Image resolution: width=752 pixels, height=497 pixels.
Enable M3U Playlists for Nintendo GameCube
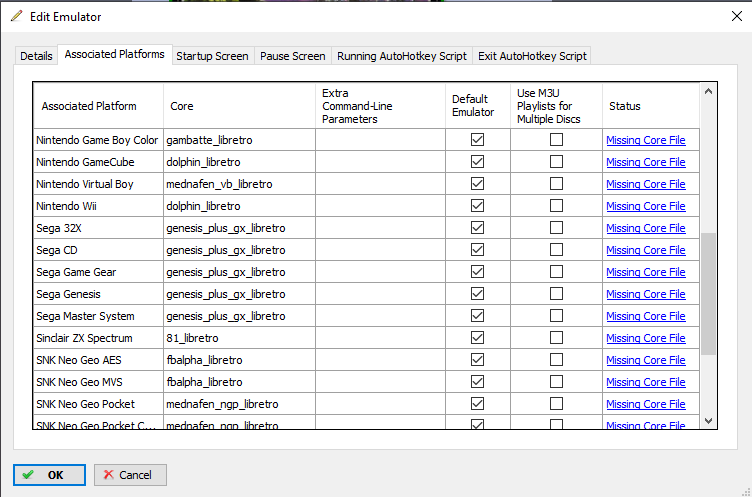[556, 162]
